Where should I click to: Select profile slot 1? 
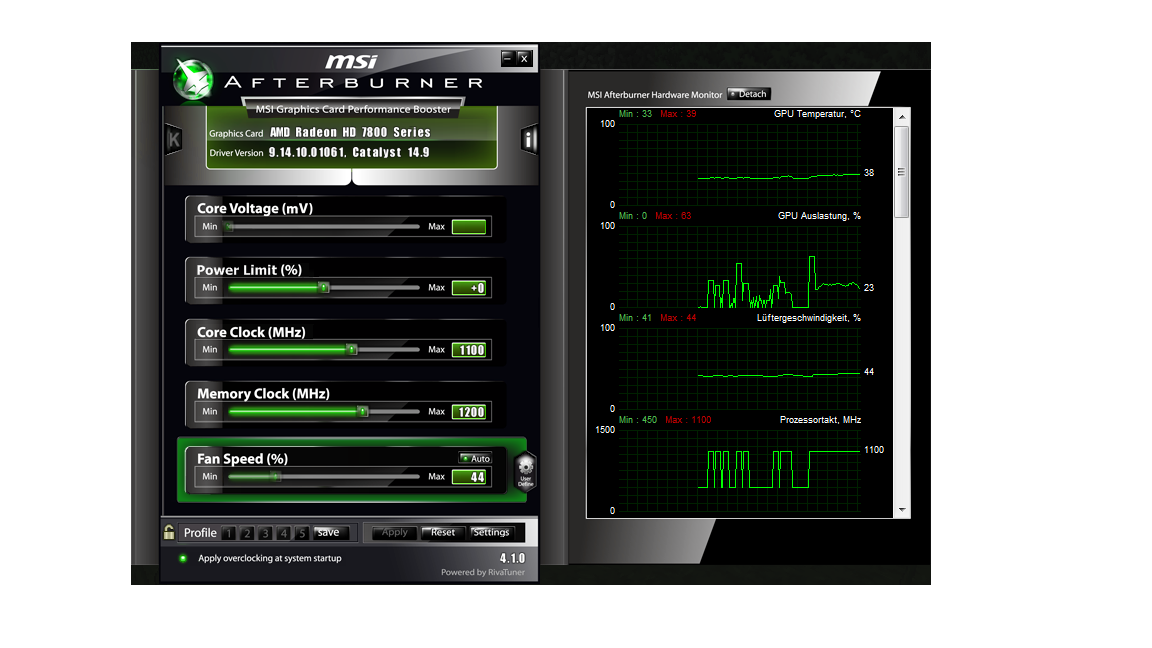[229, 533]
